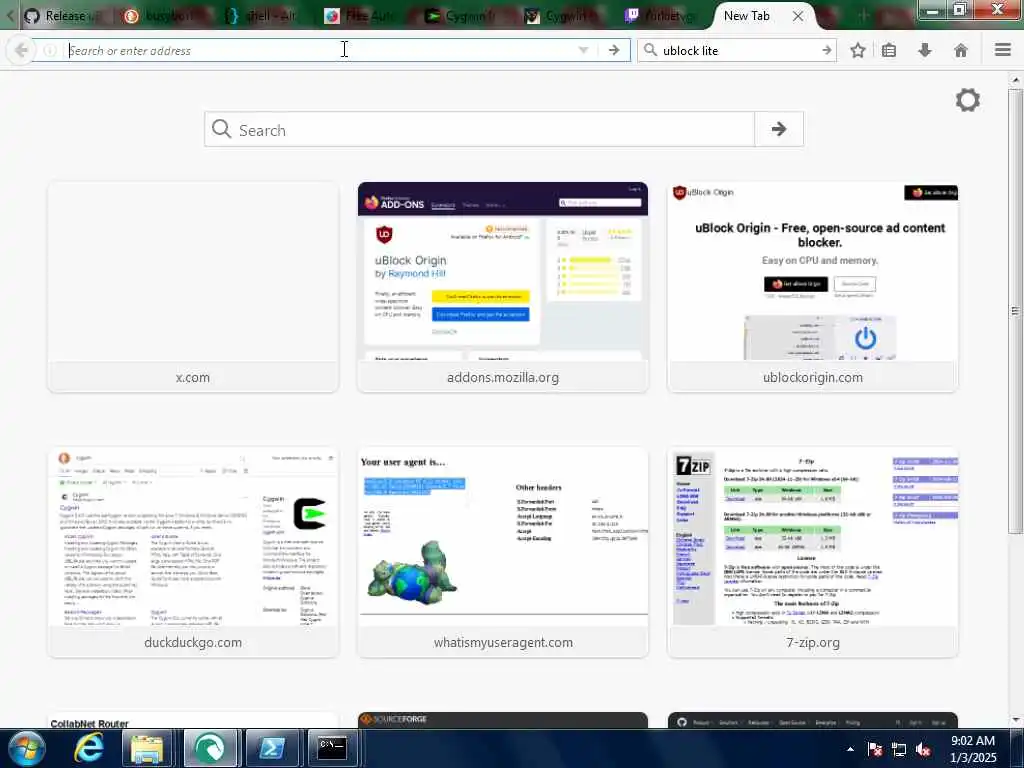Open the x.com tile
Screen dimensions: 1024x768
point(193,287)
